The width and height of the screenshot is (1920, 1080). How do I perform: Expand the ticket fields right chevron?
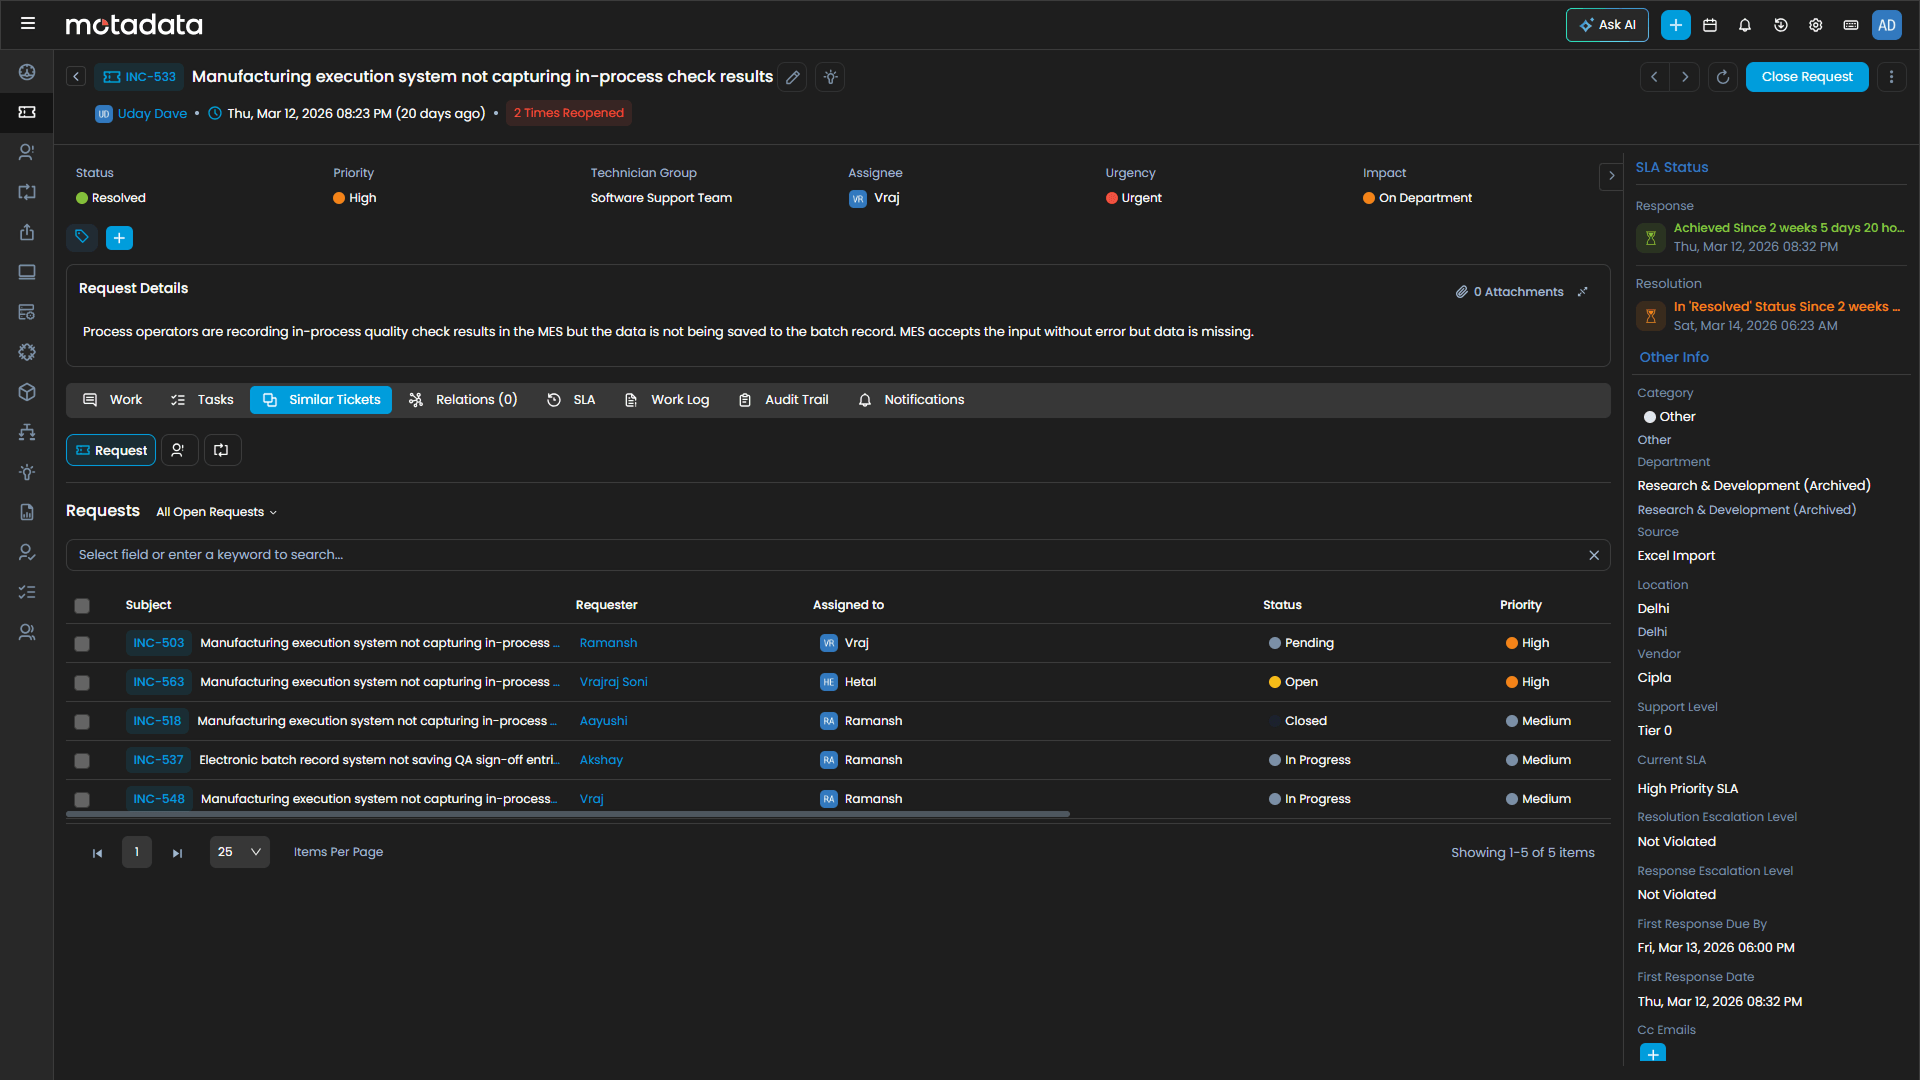(1611, 176)
